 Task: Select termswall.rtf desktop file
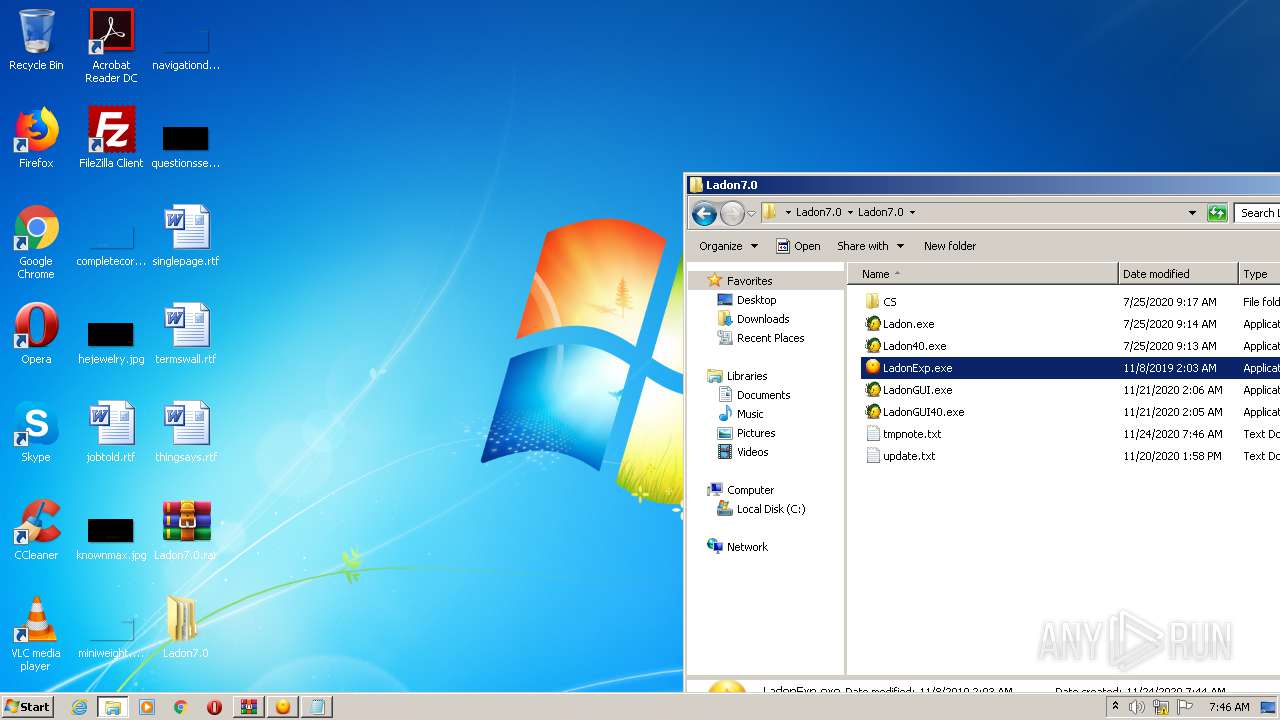point(186,334)
